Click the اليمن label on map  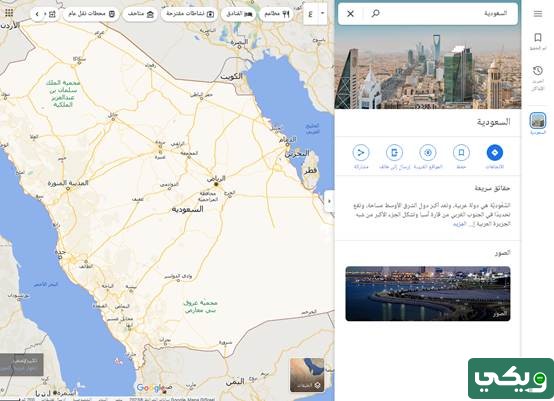(x=235, y=382)
